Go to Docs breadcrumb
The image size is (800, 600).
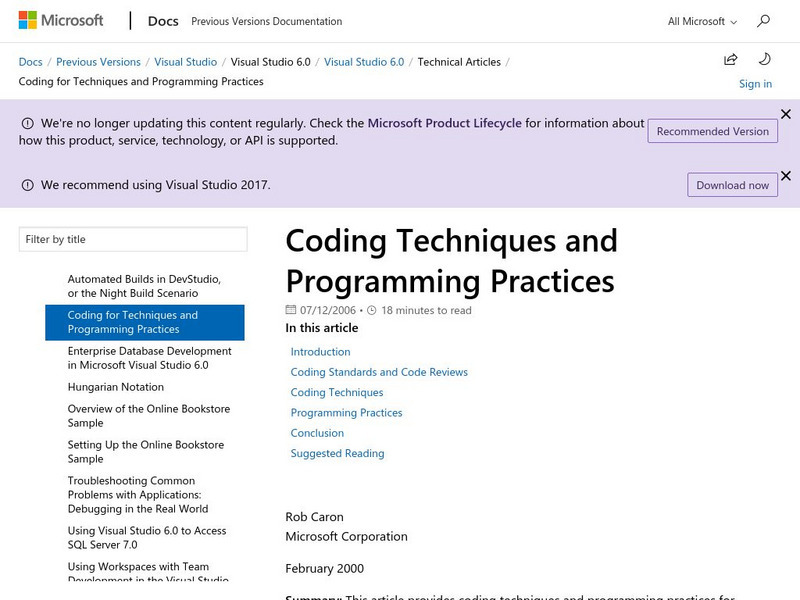click(31, 62)
